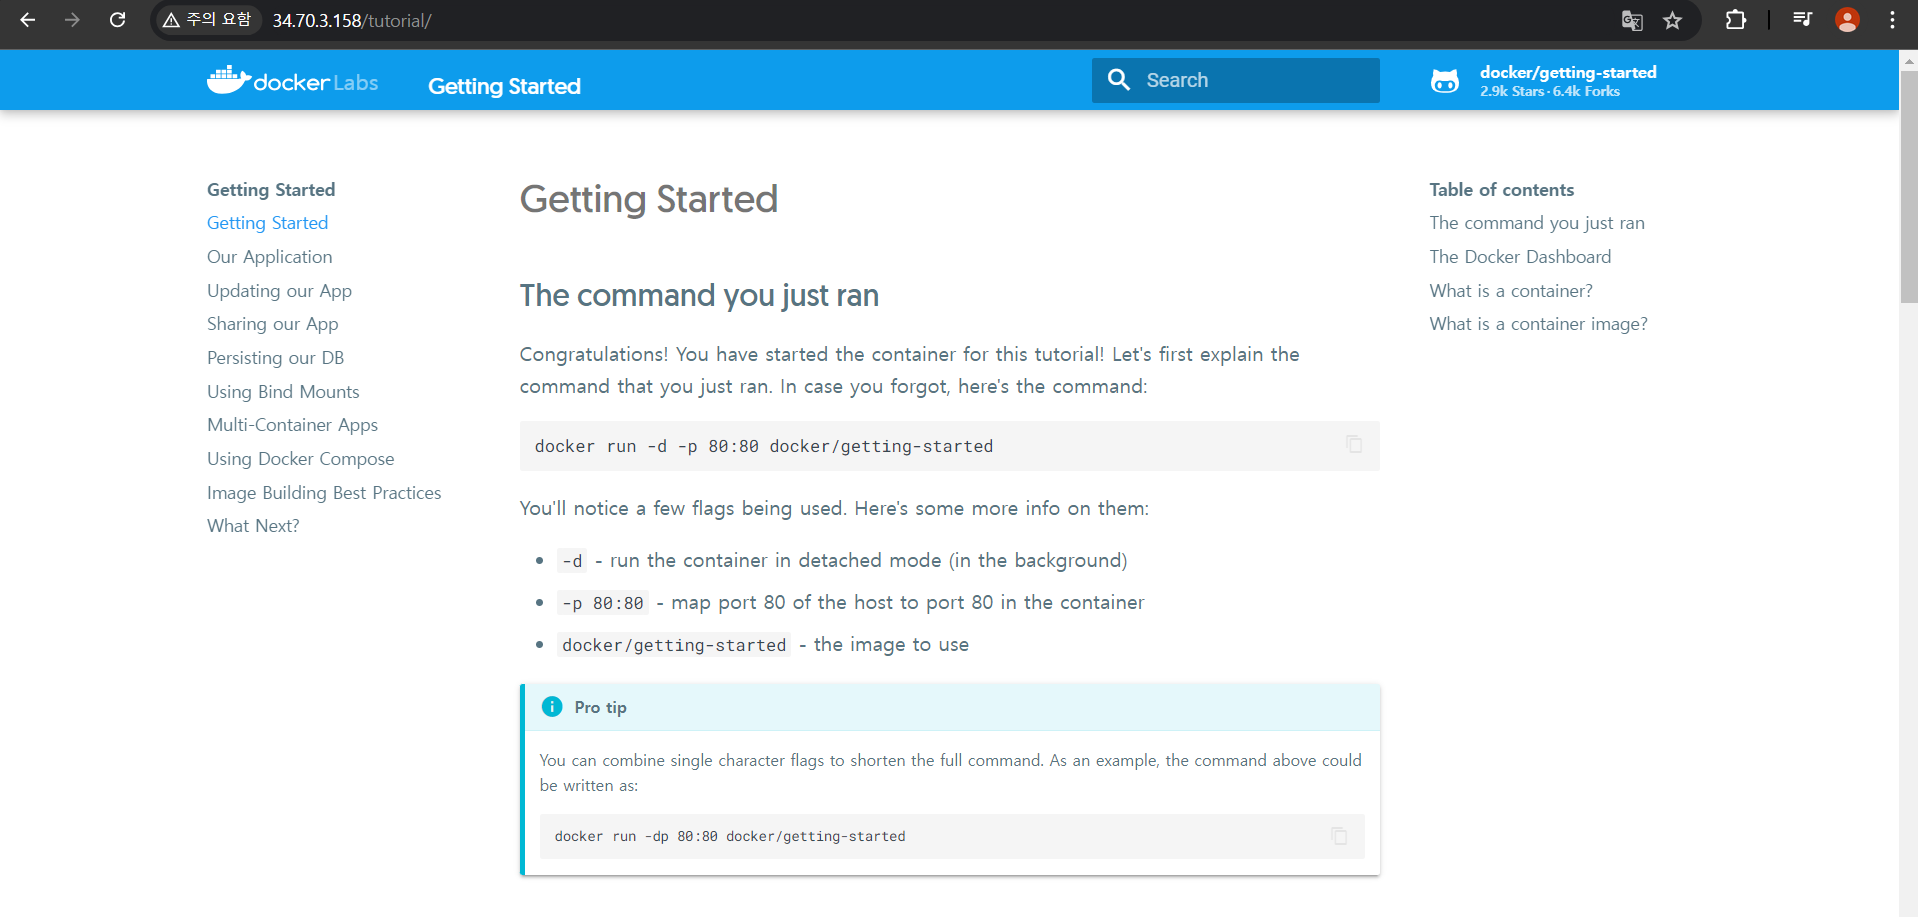Screen dimensions: 1918x917
Task: Click the page vertical scrollbar thumb
Action: [1909, 186]
